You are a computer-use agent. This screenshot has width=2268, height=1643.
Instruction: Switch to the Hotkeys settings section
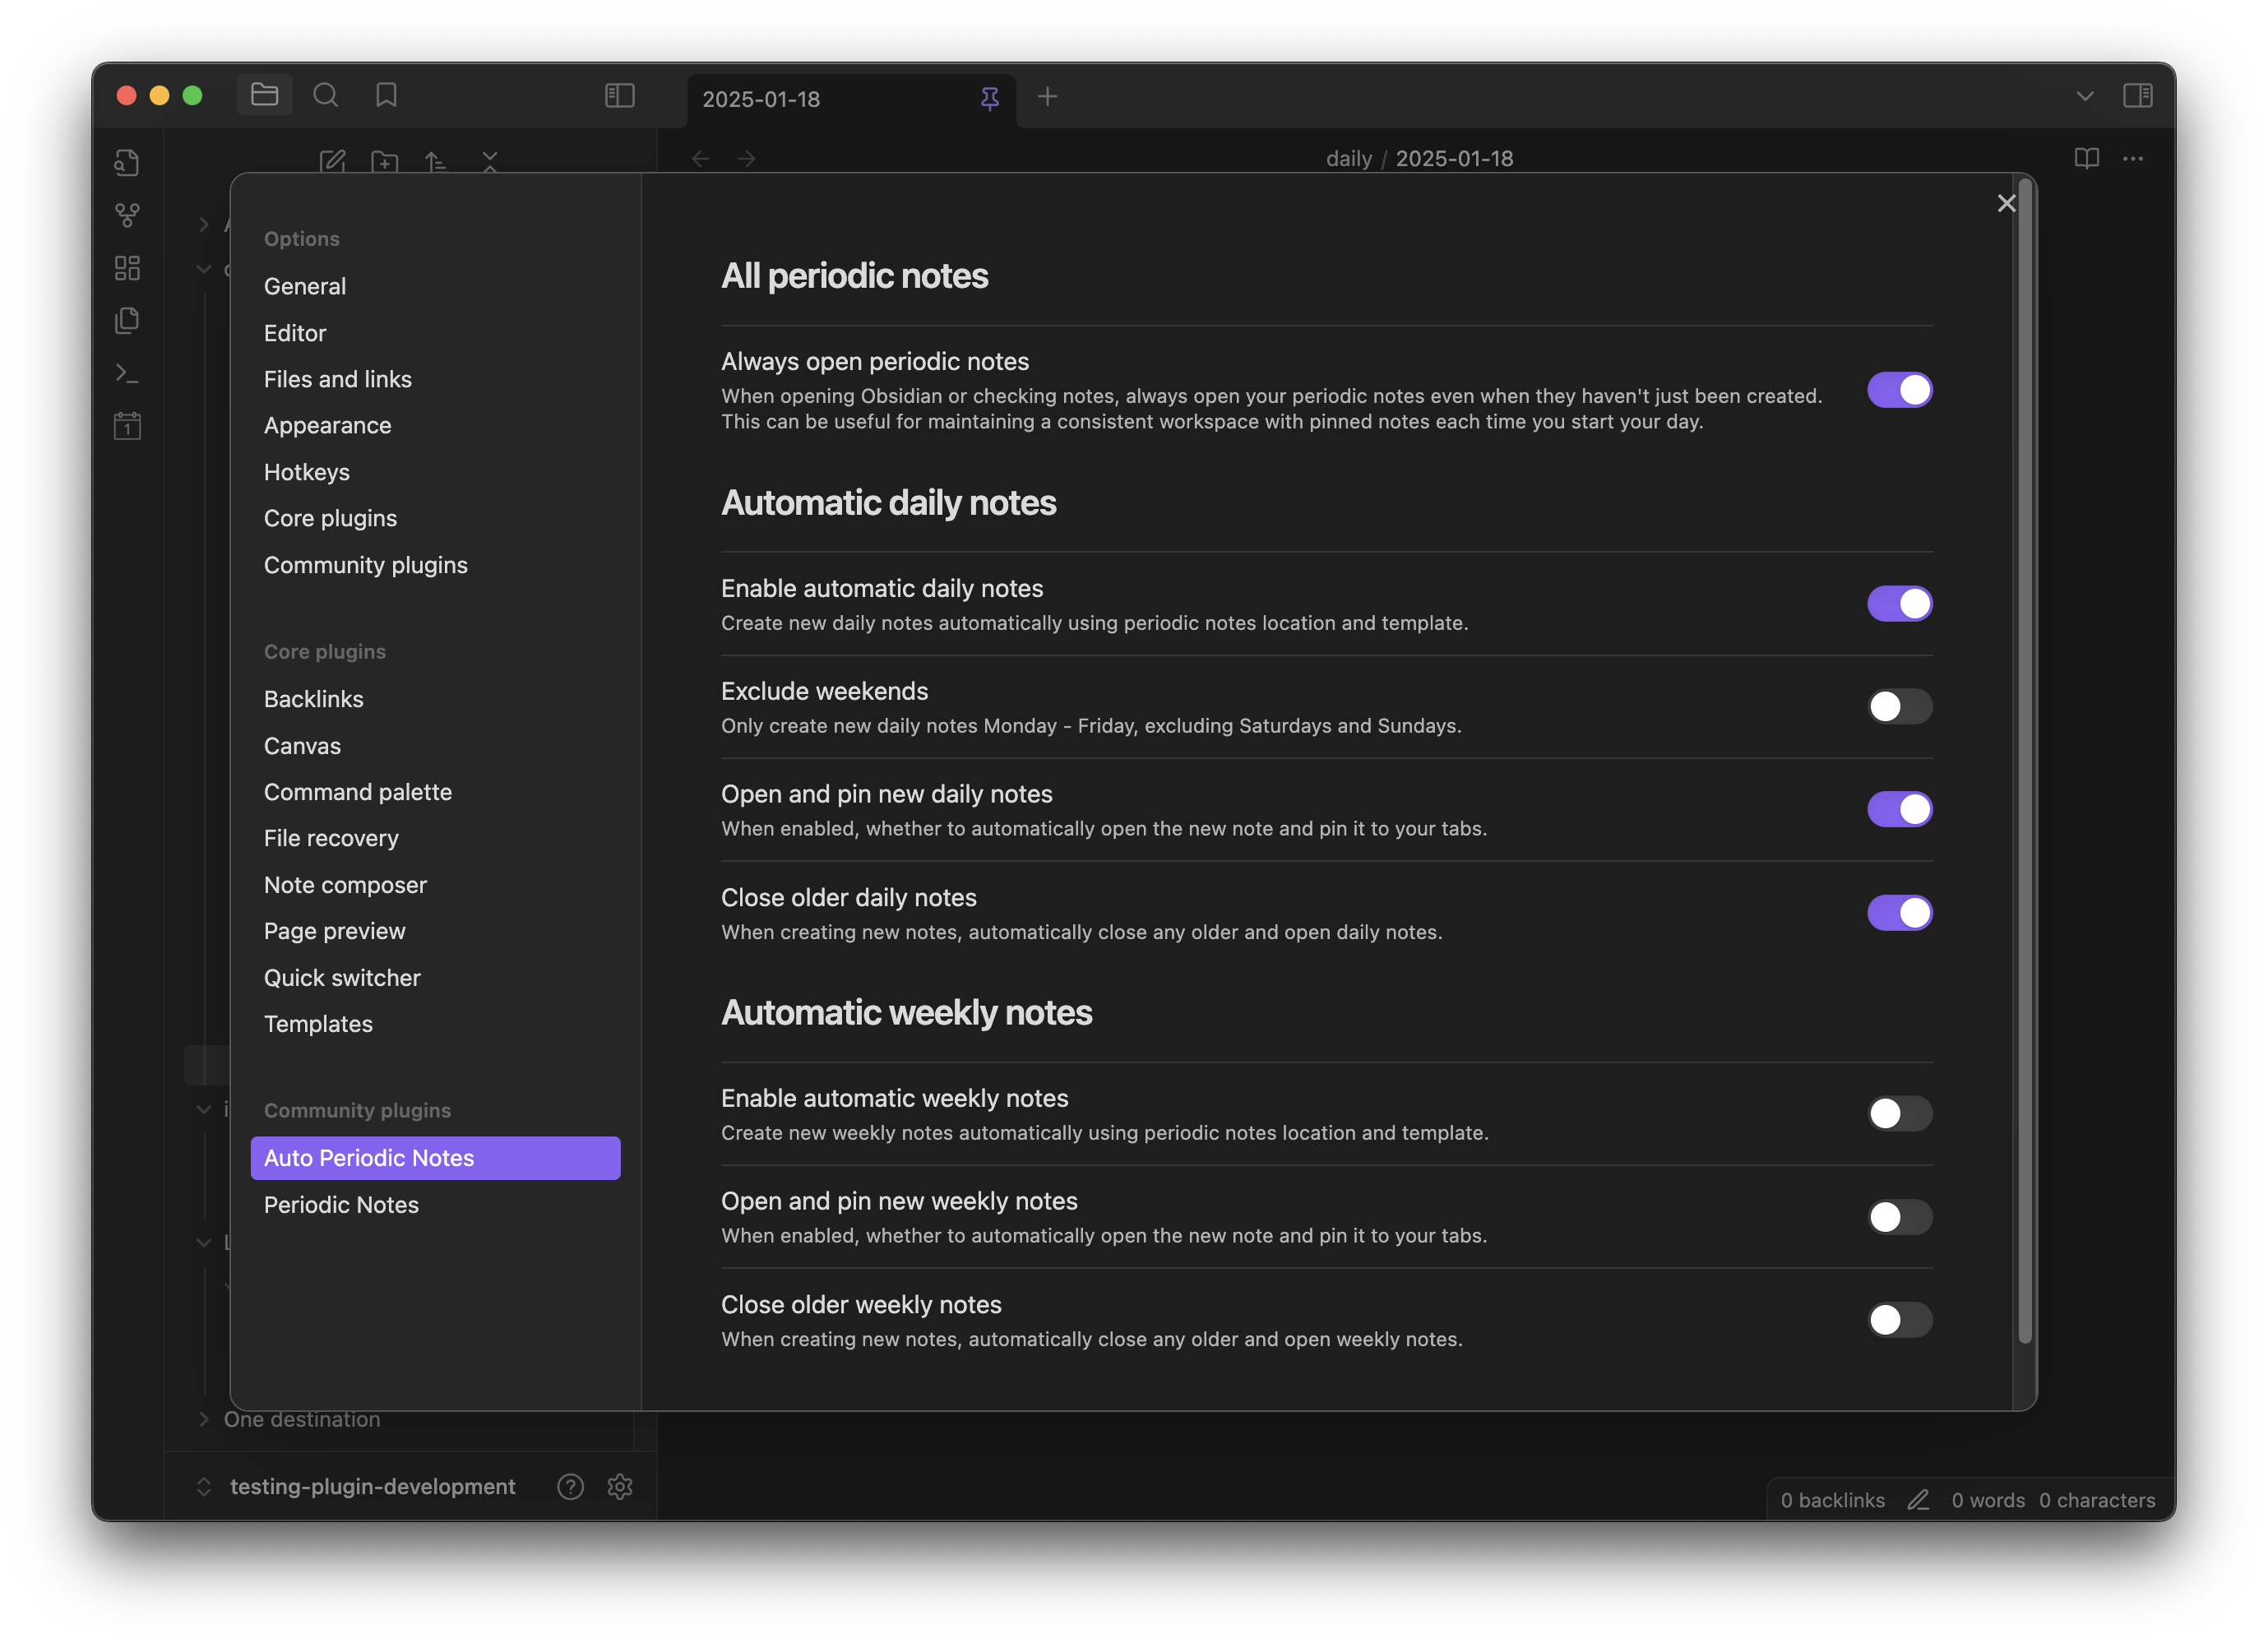(307, 472)
